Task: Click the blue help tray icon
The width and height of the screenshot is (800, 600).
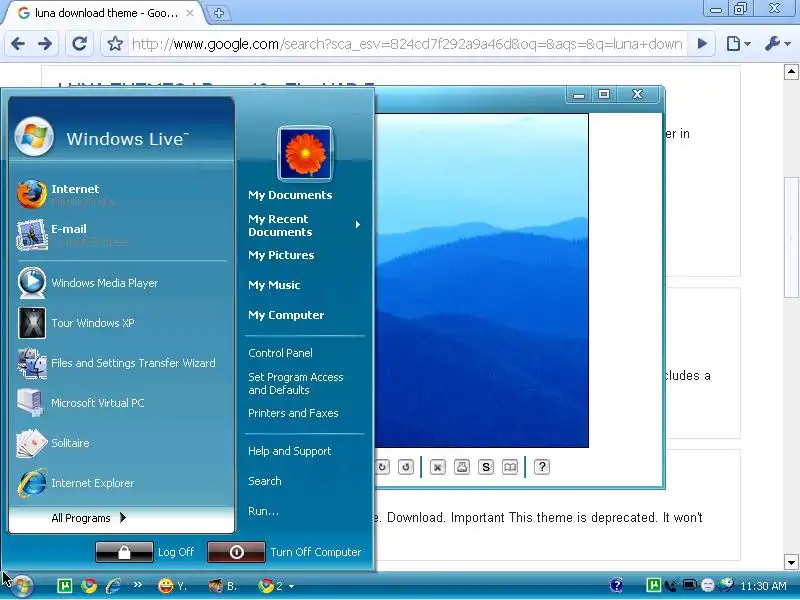Action: point(616,585)
